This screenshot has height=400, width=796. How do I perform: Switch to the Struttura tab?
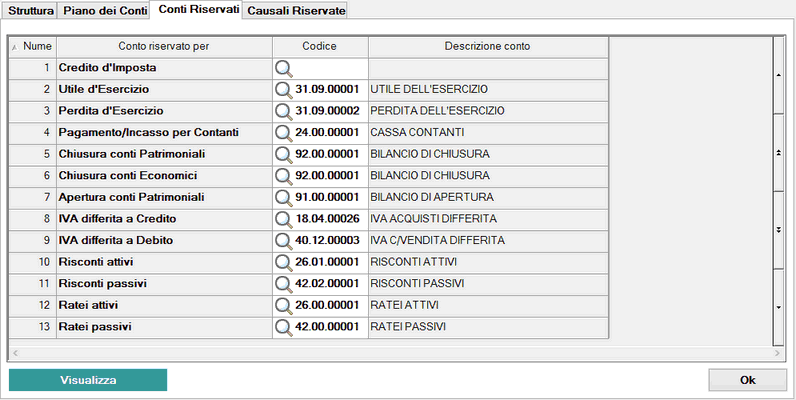[31, 11]
